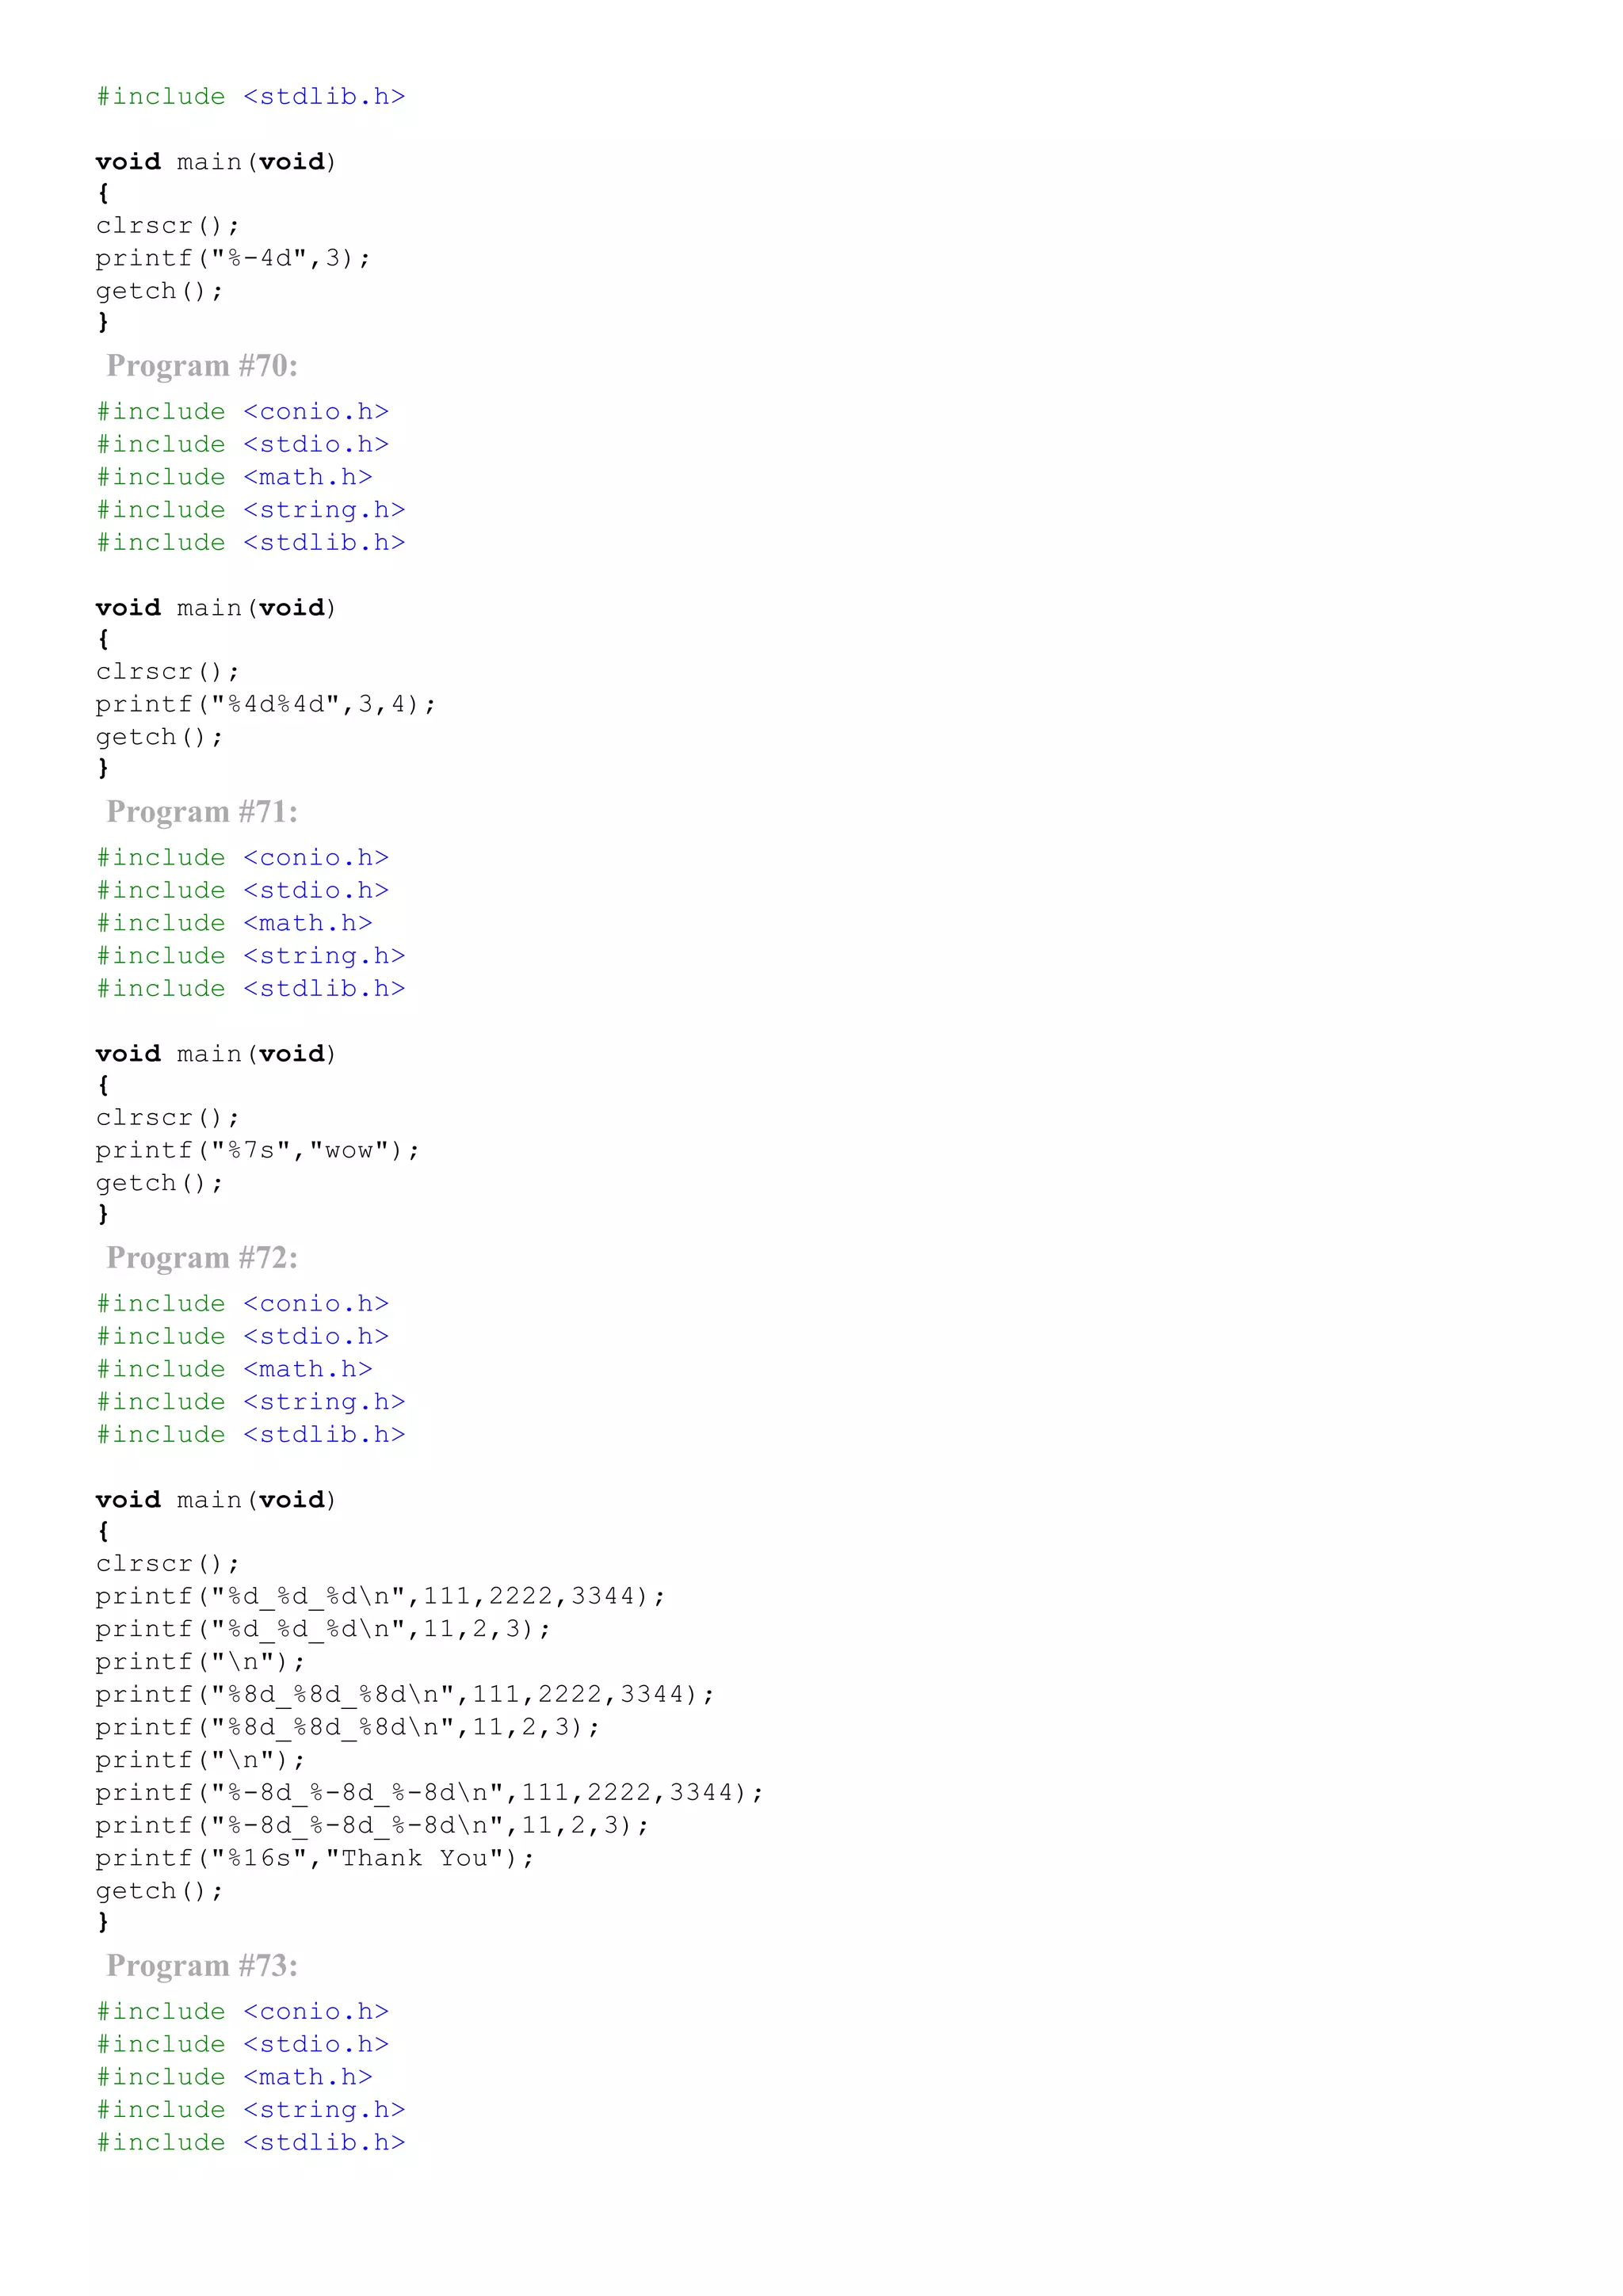
Task: Click #include <math.h> under Program #71
Action: point(234,924)
